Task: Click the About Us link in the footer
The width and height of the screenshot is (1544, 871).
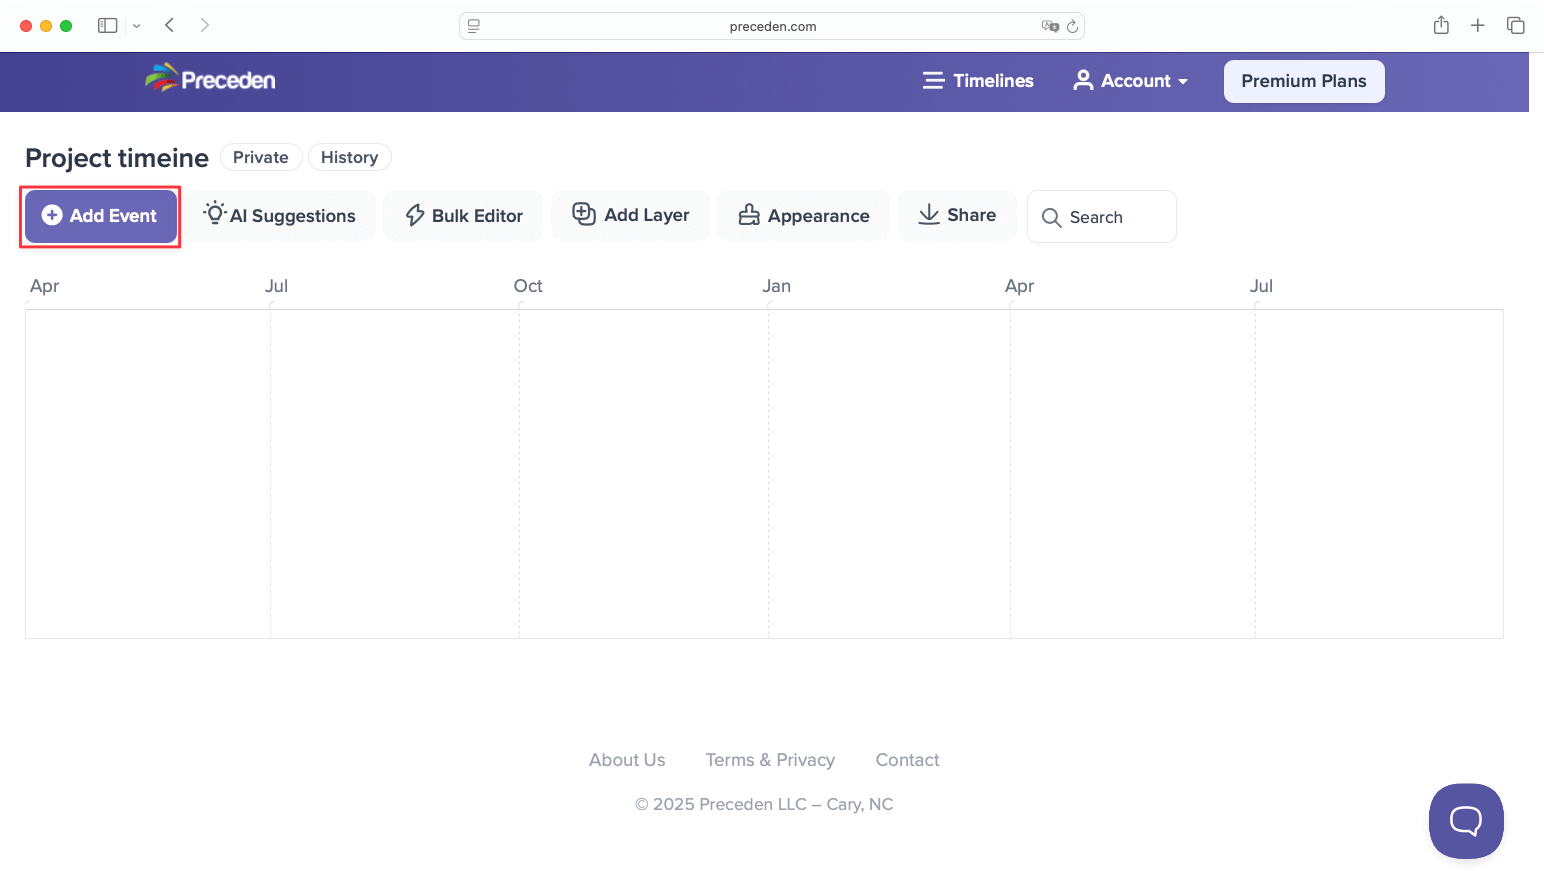Action: pos(627,760)
